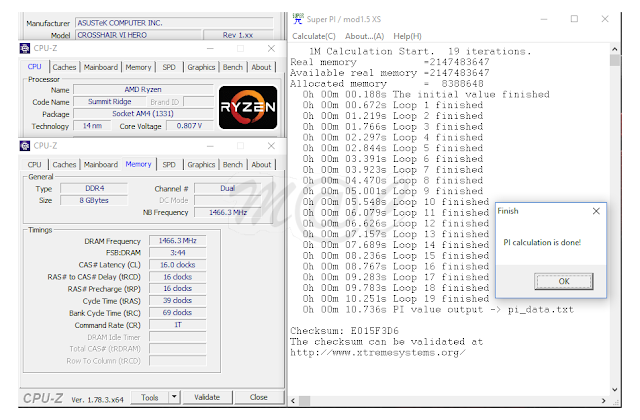
Task: Click the Validate button in CPU-Z
Action: [x=207, y=397]
